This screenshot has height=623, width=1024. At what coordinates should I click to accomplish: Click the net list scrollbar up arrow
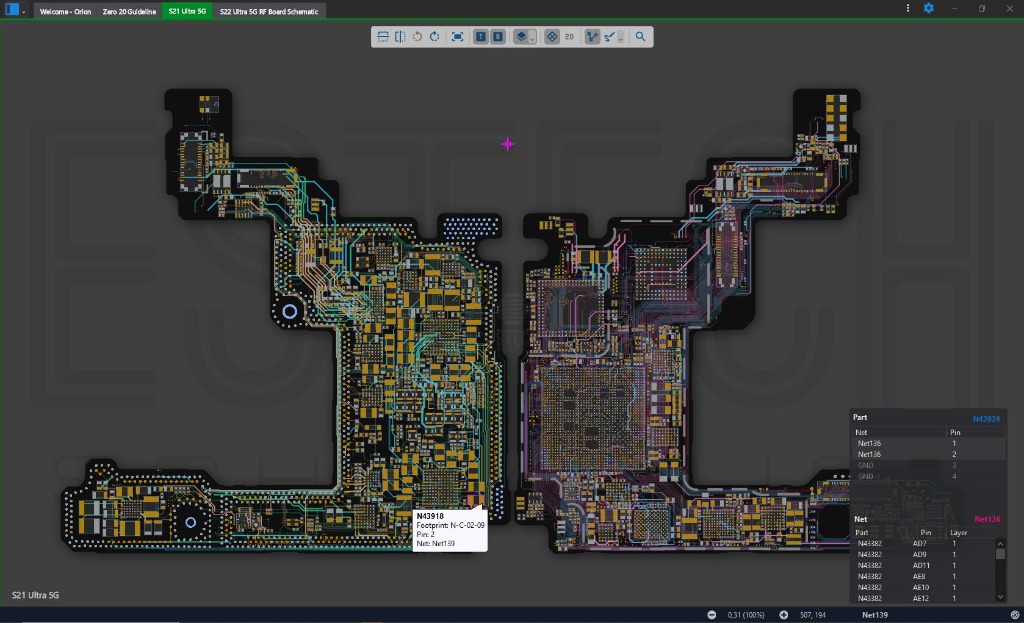tap(1000, 543)
